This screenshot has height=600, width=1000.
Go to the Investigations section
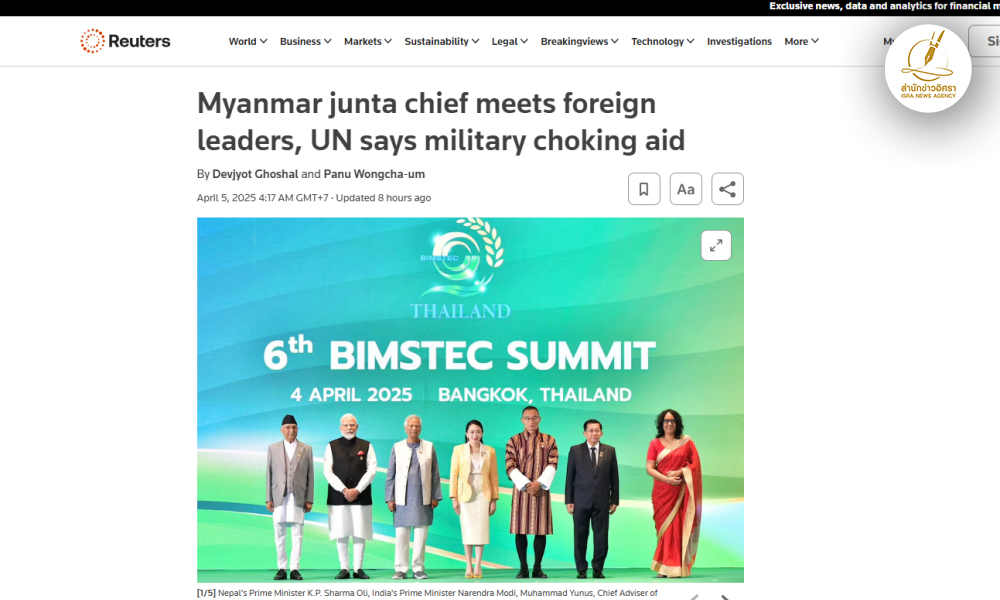click(739, 41)
